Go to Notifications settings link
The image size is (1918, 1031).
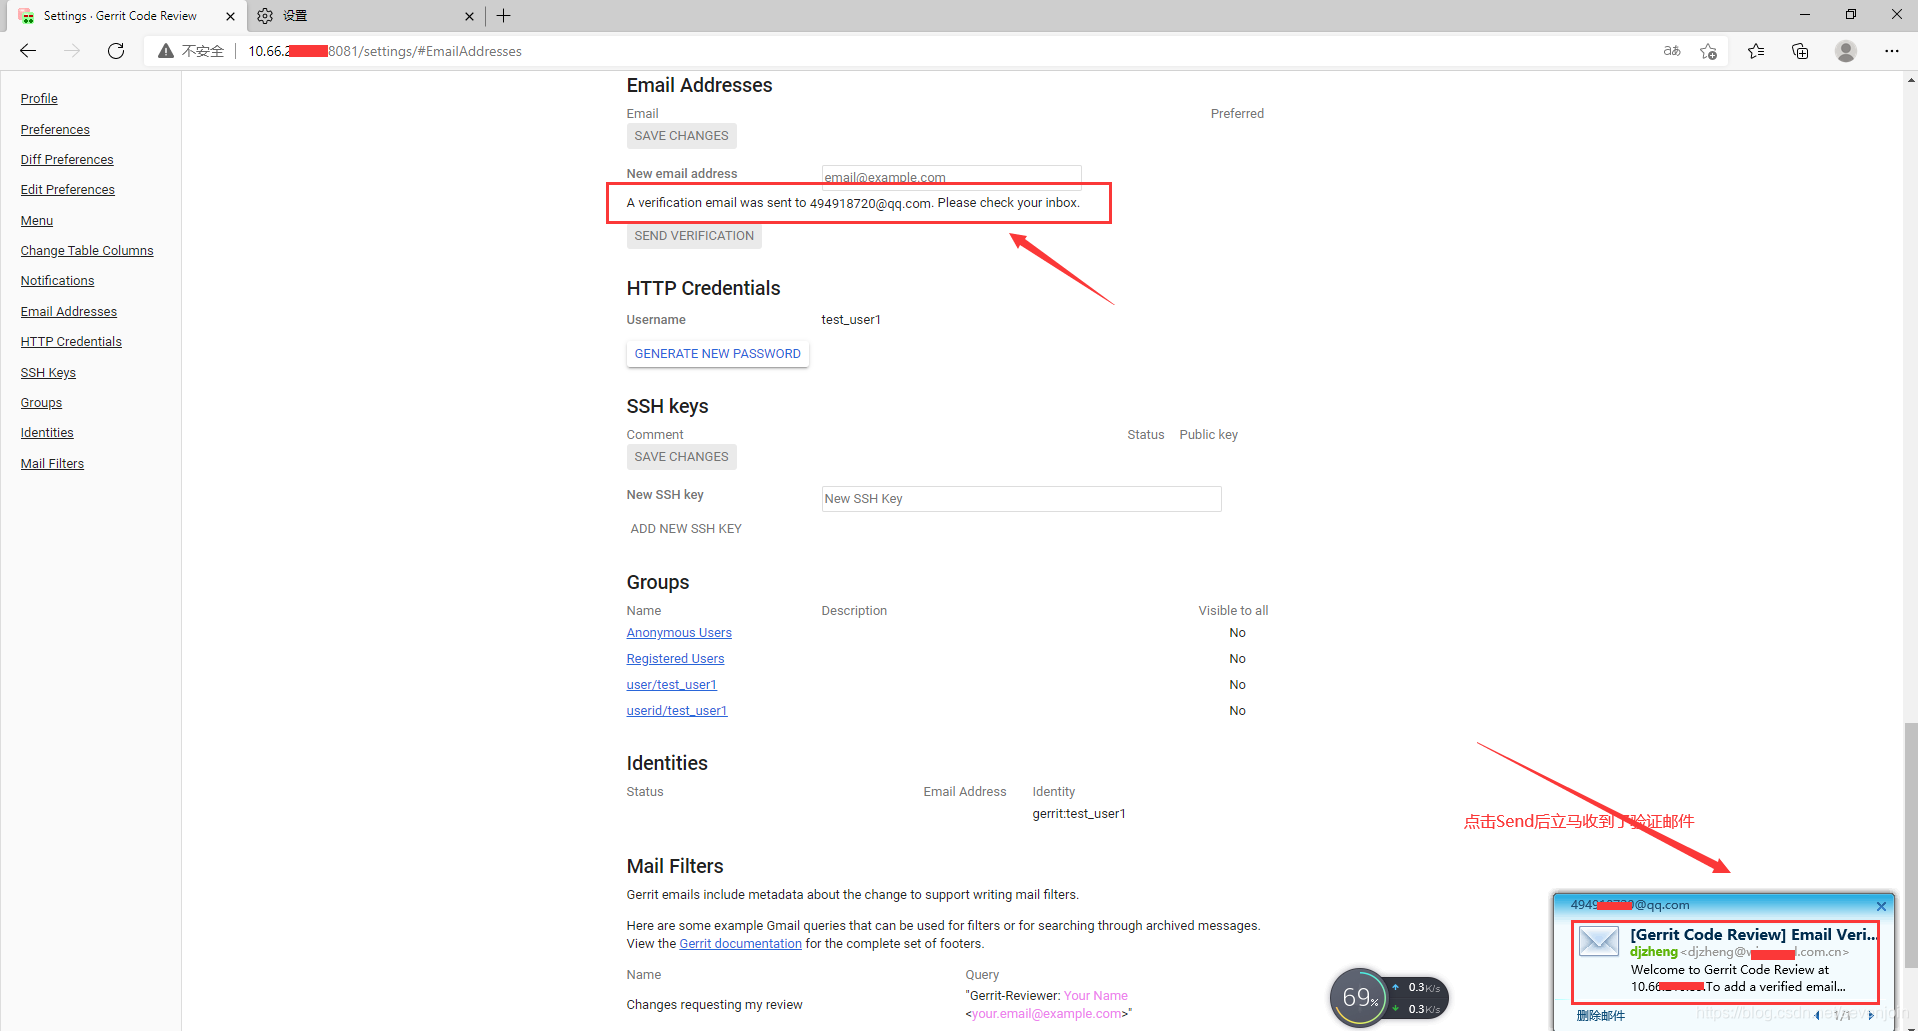point(57,280)
